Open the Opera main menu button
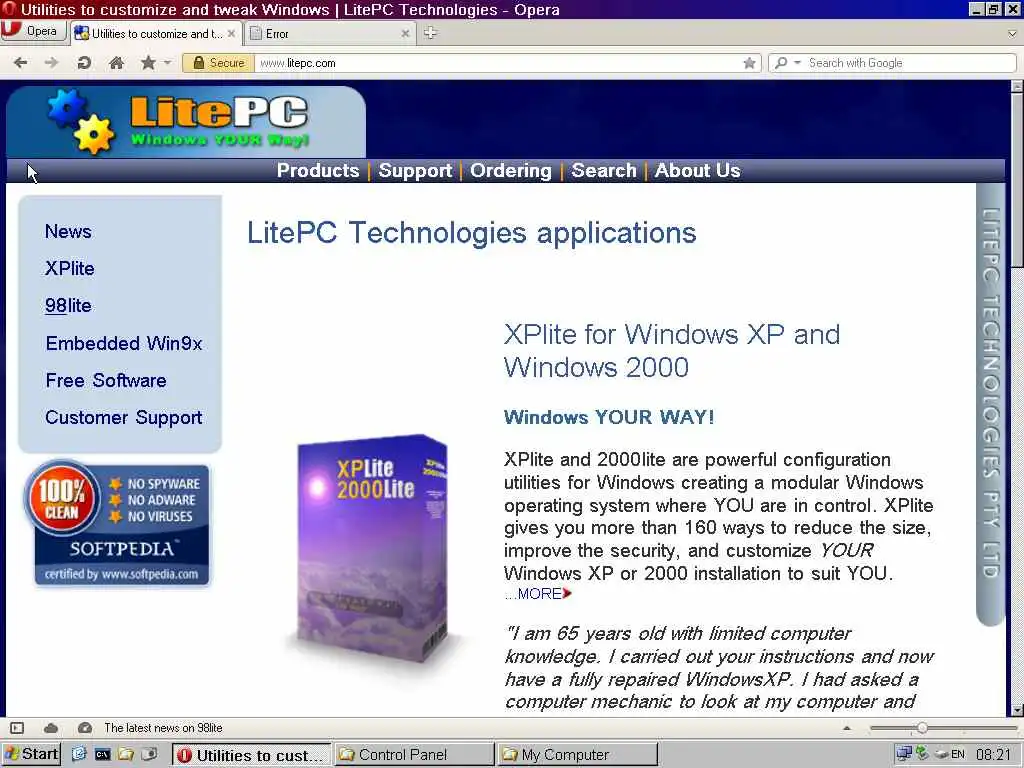1024x768 pixels. tap(33, 31)
